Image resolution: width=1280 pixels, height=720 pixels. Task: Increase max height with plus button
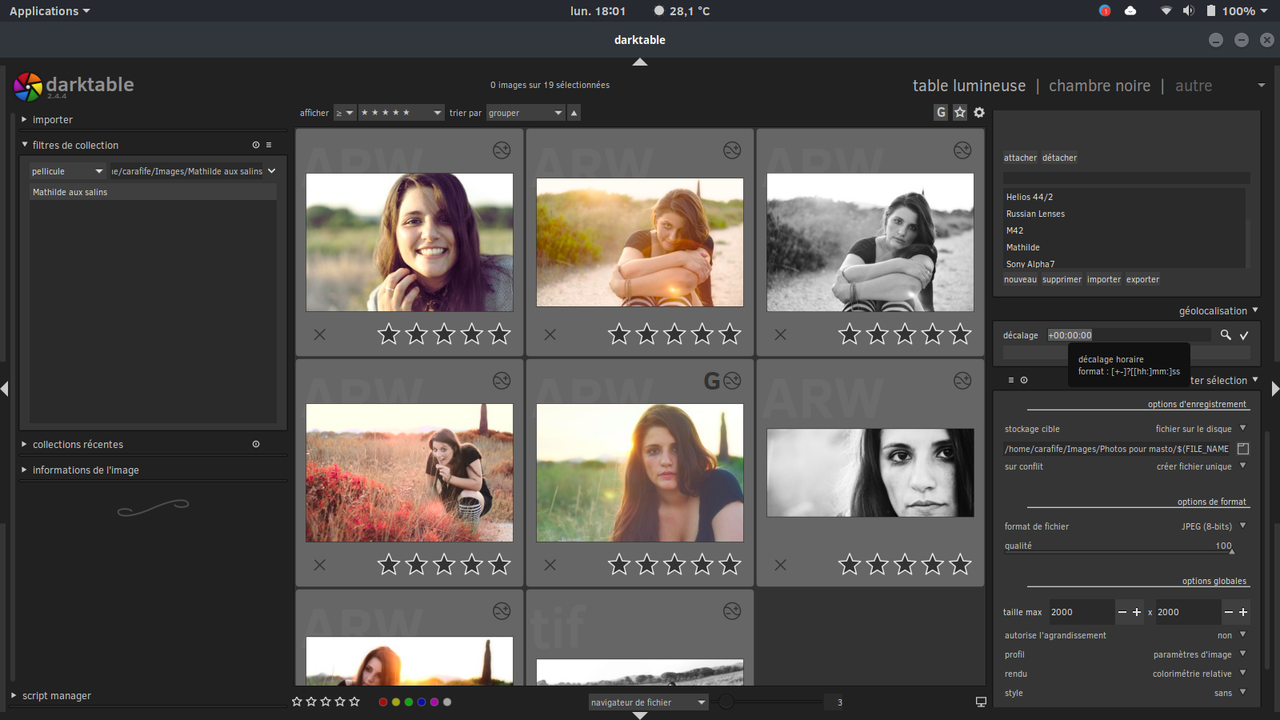click(x=1243, y=612)
